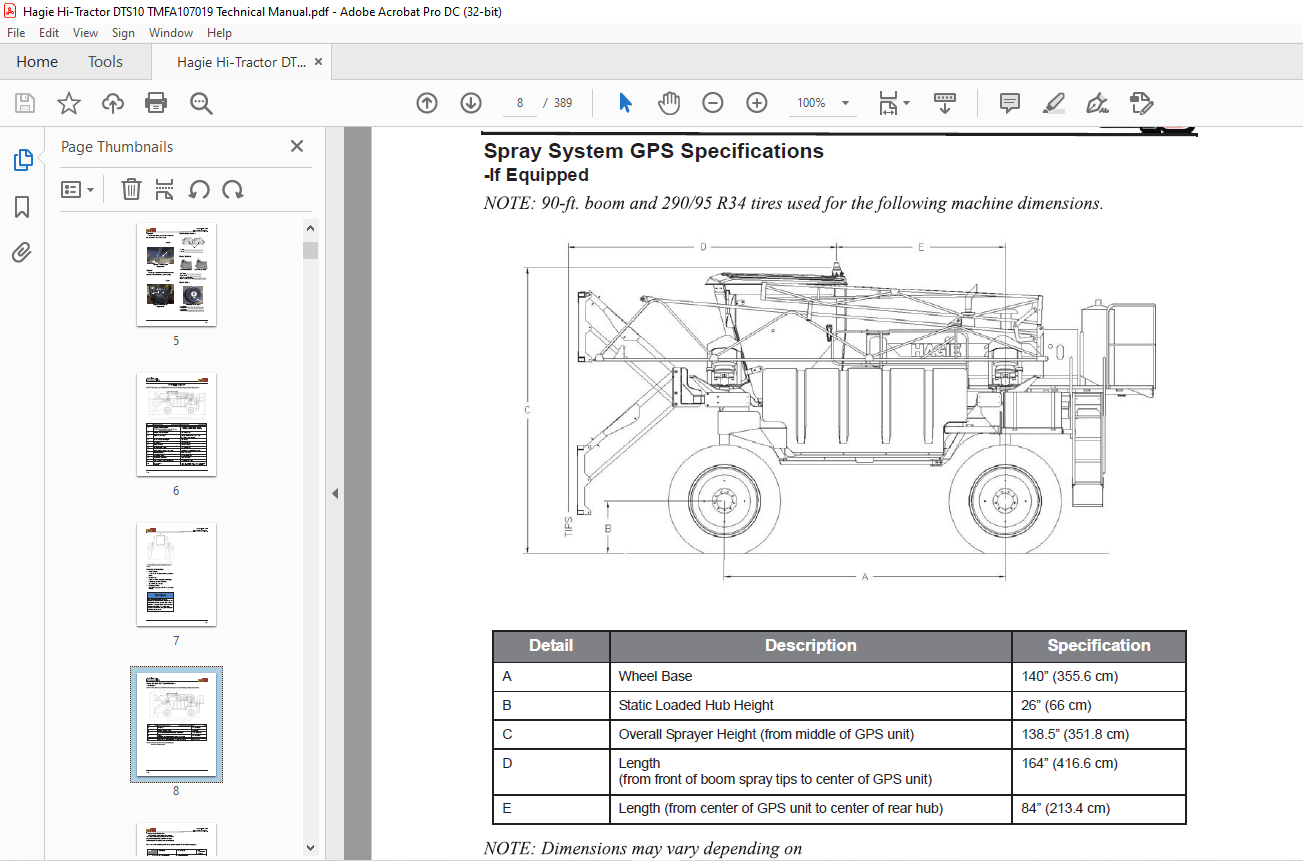The width and height of the screenshot is (1303, 861).
Task: Click the '-If Equipped' subheading
Action: click(536, 176)
